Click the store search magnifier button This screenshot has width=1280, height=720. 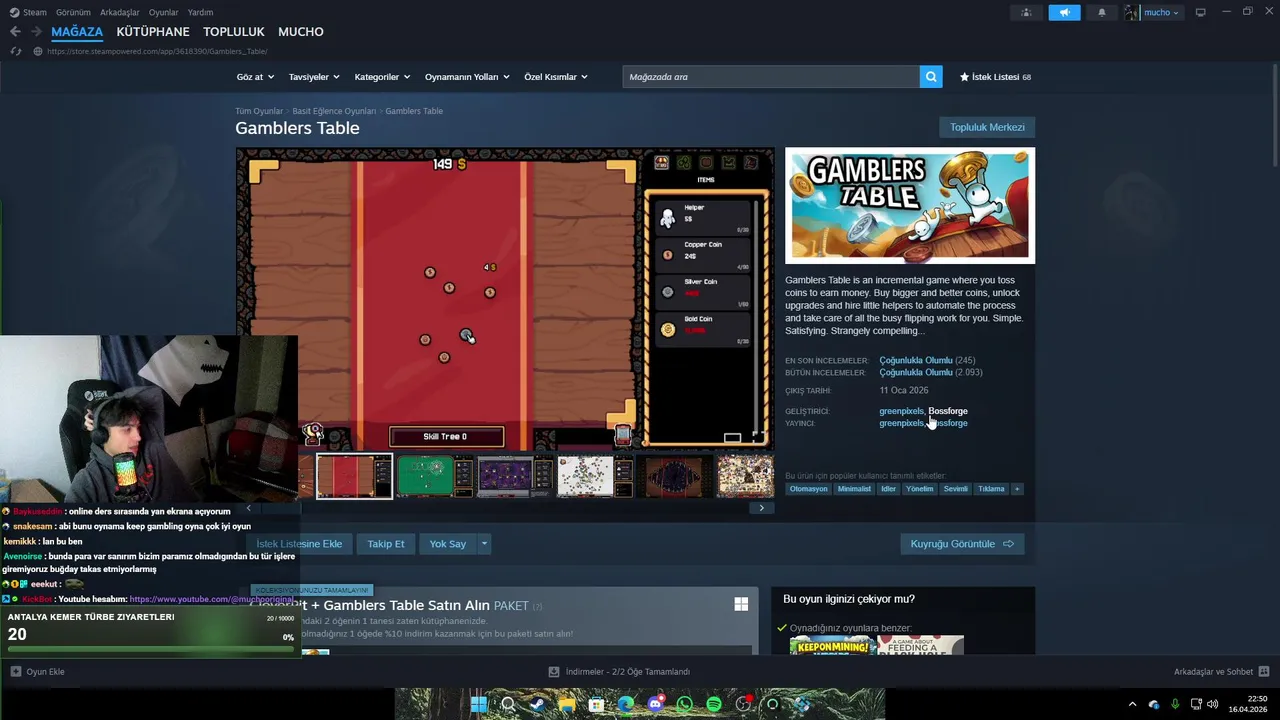931,77
